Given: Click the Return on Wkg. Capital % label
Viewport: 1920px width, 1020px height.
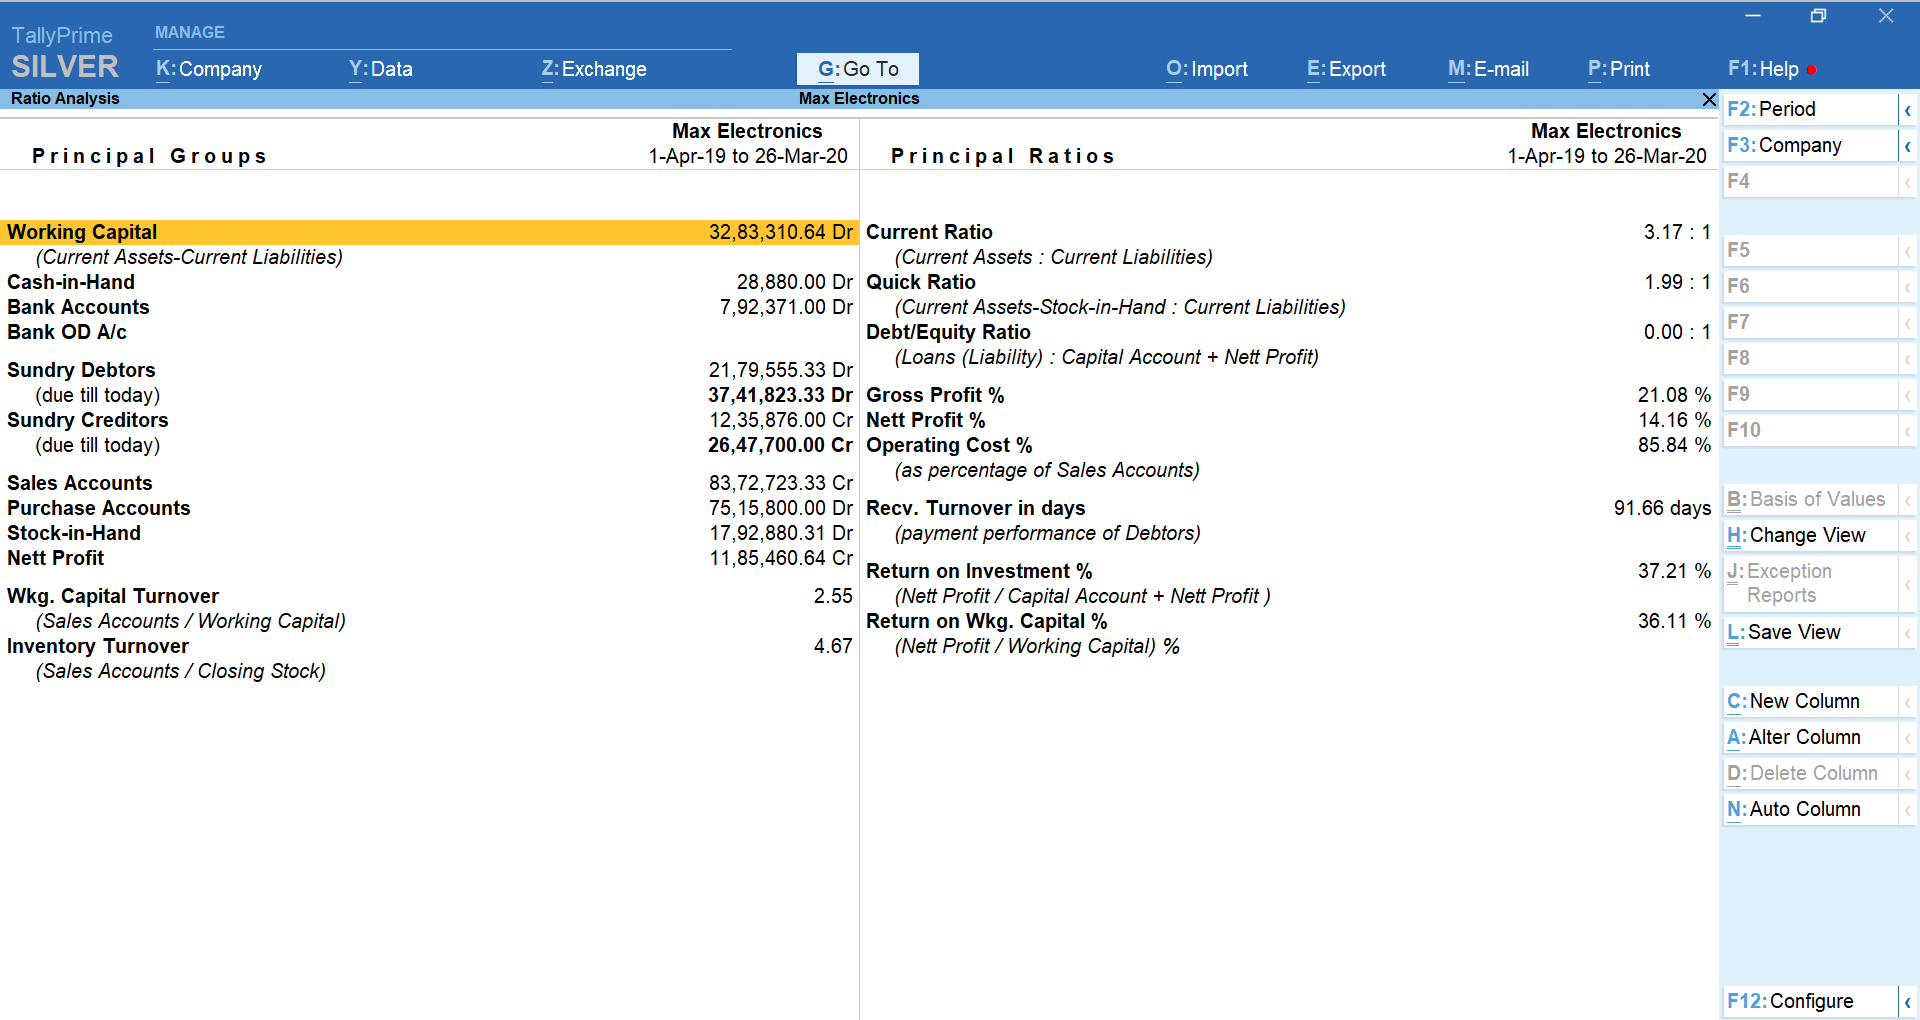Looking at the screenshot, I should [987, 621].
